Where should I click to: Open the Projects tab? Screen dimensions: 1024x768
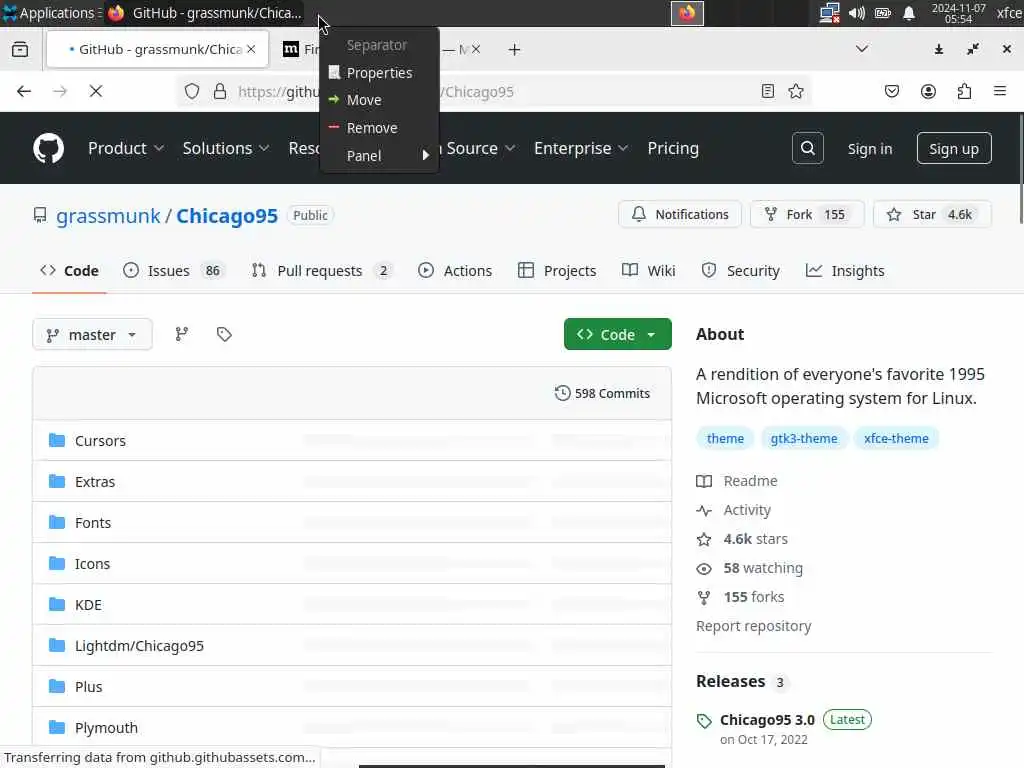tap(557, 270)
